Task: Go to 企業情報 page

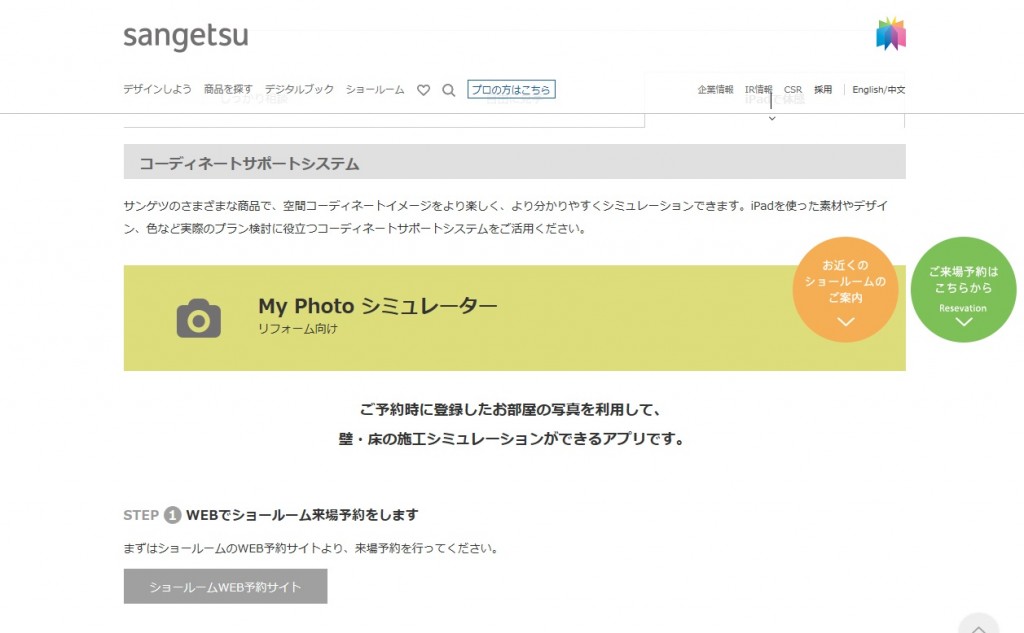Action: point(715,89)
